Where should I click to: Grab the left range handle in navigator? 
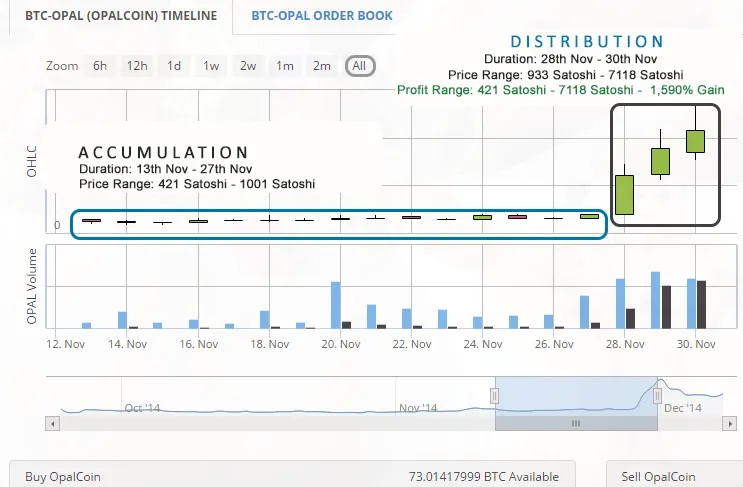pyautogui.click(x=494, y=396)
